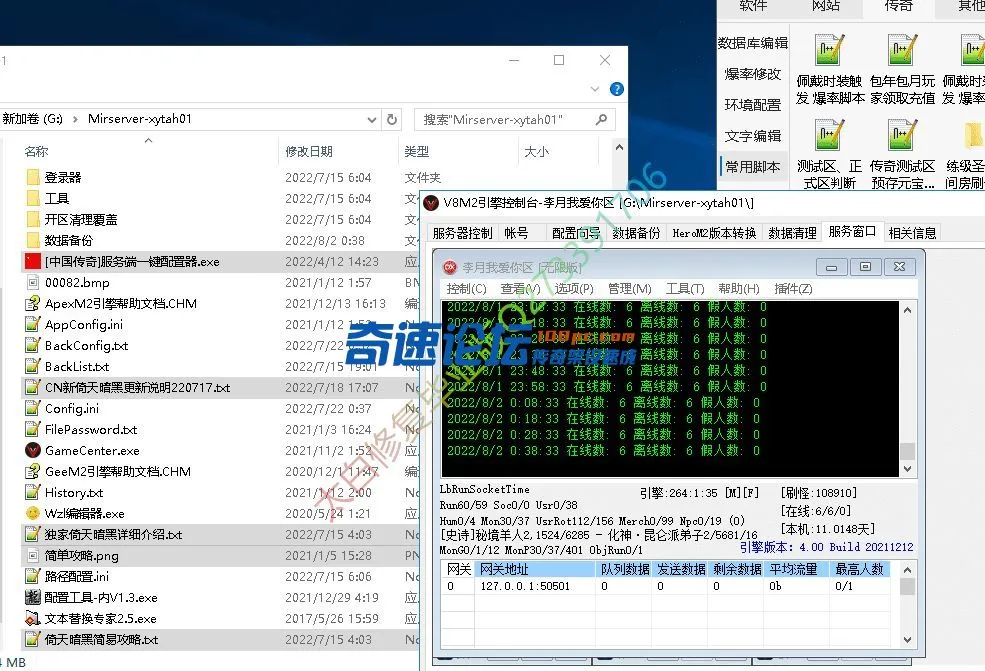
Task: Click the Explorer file list scroll up arrow
Action: [x=619, y=148]
